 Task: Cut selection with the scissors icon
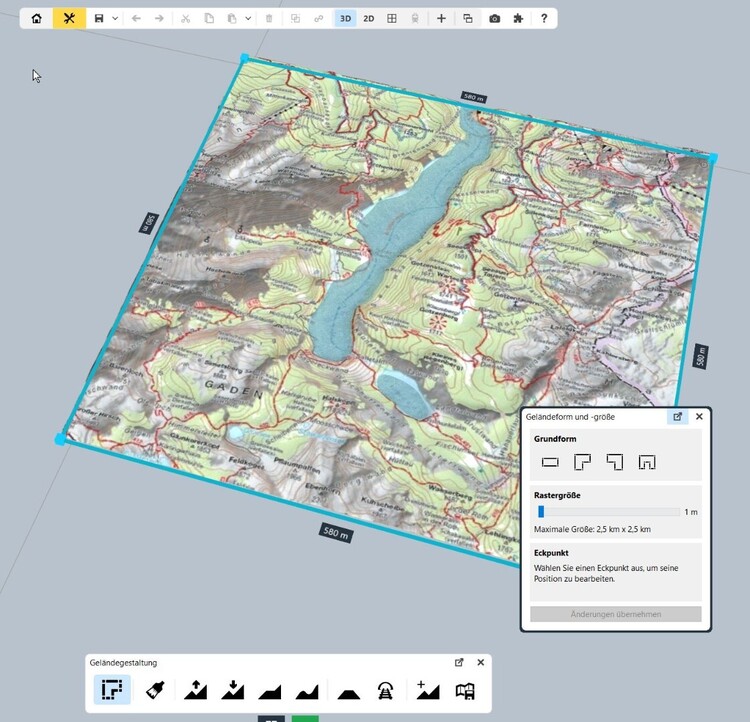pos(186,19)
